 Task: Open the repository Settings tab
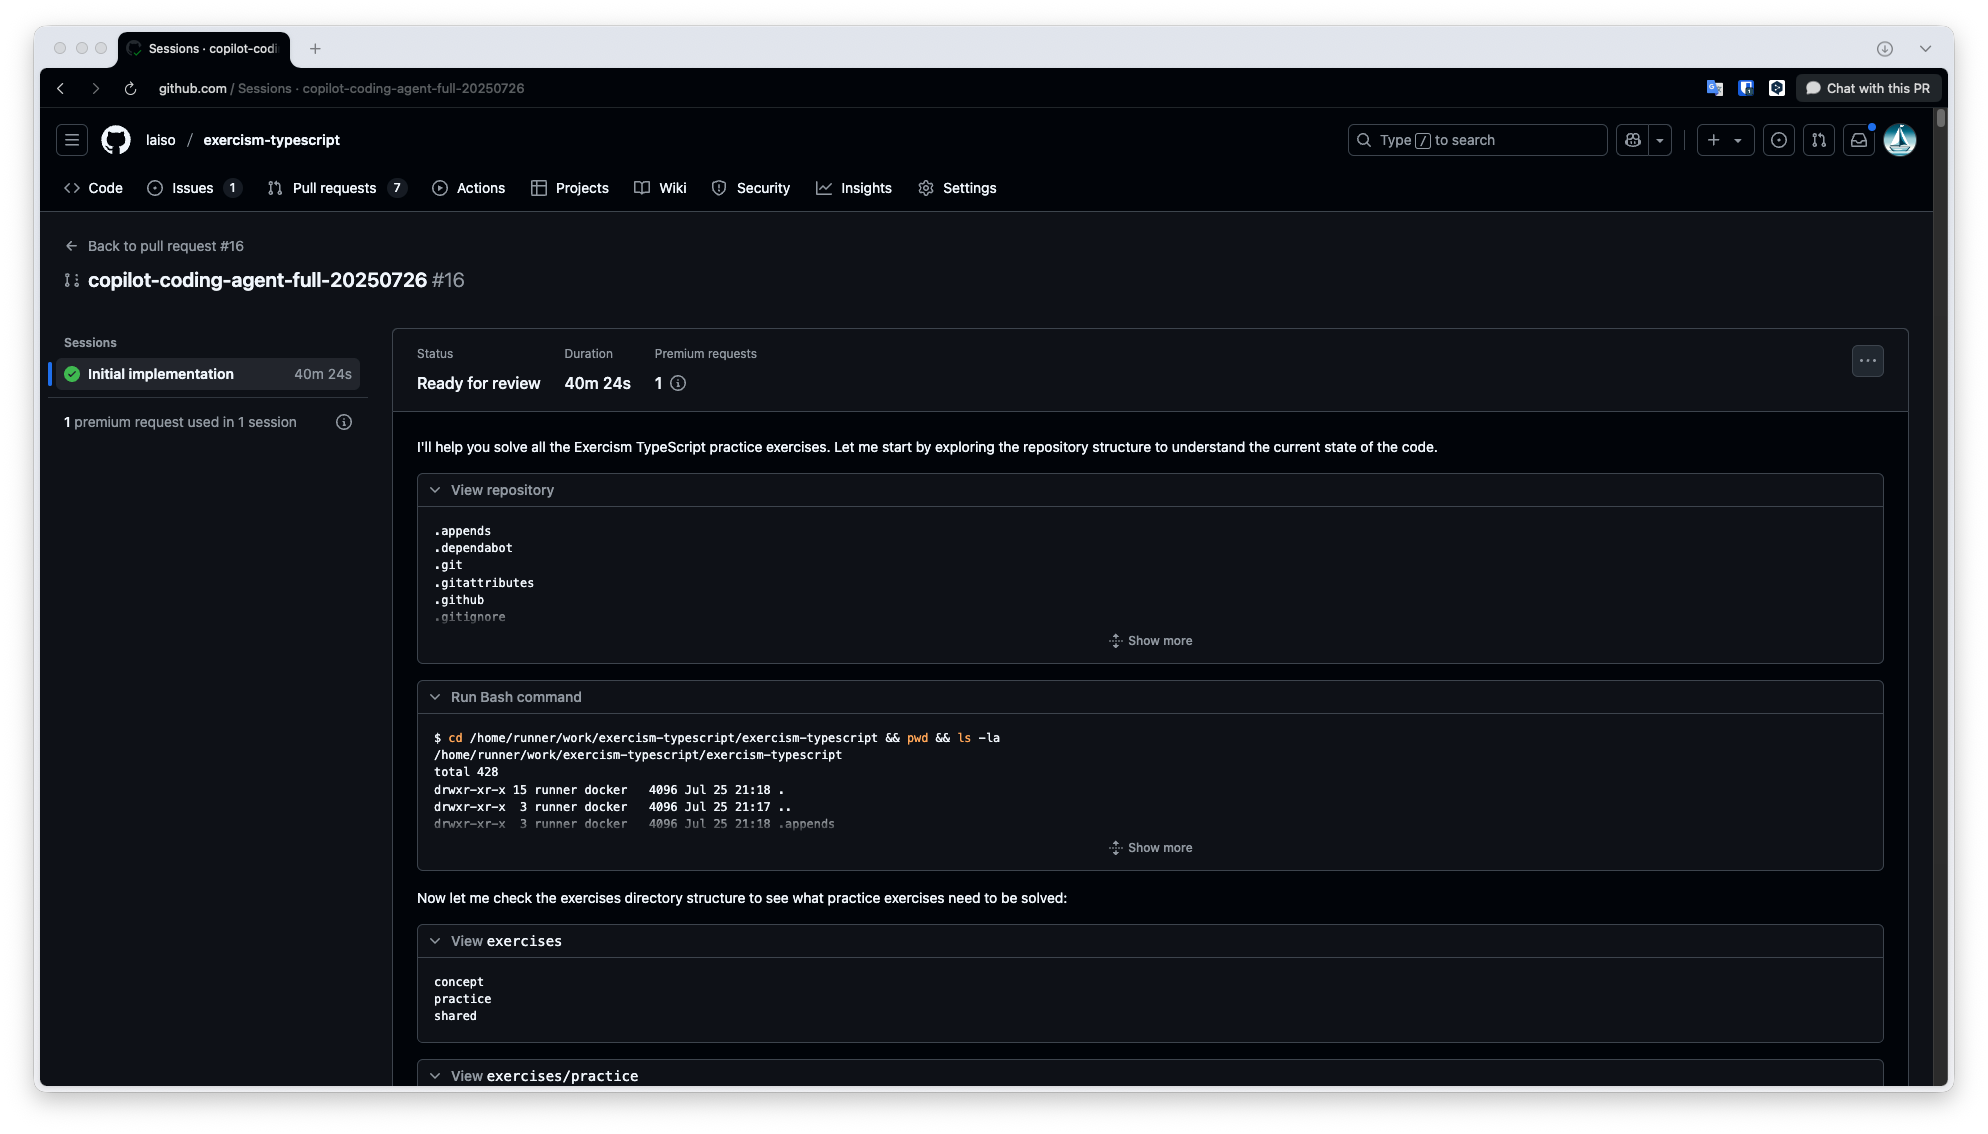pyautogui.click(x=957, y=188)
